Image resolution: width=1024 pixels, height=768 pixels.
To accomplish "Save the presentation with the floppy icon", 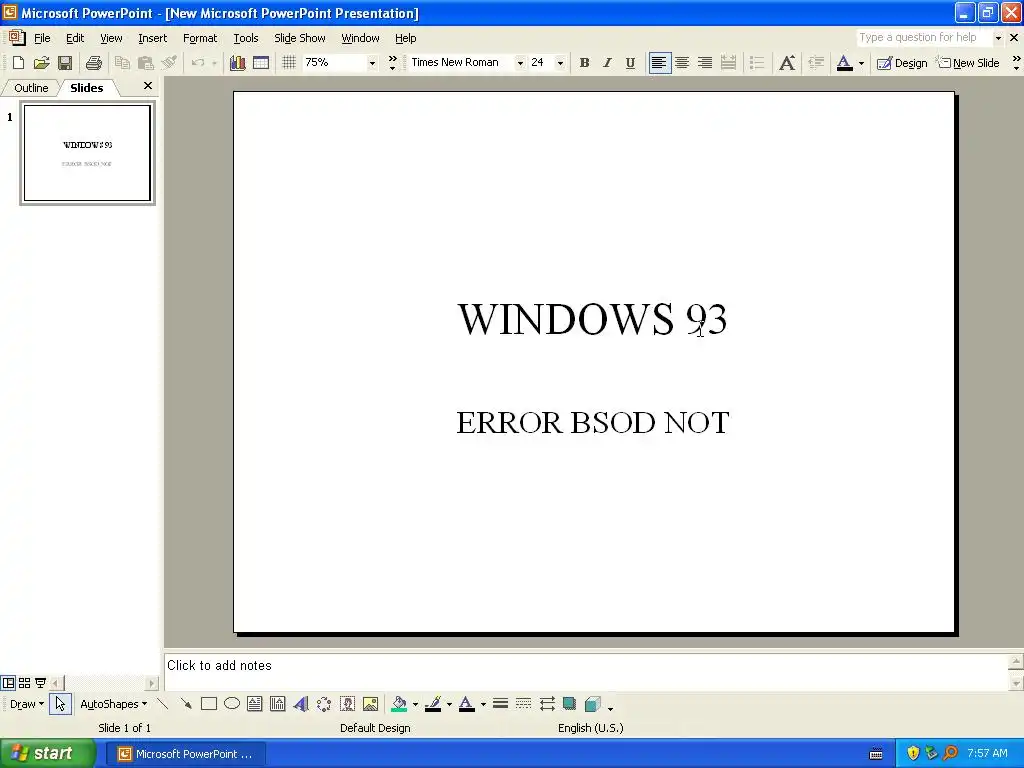I will click(x=65, y=63).
